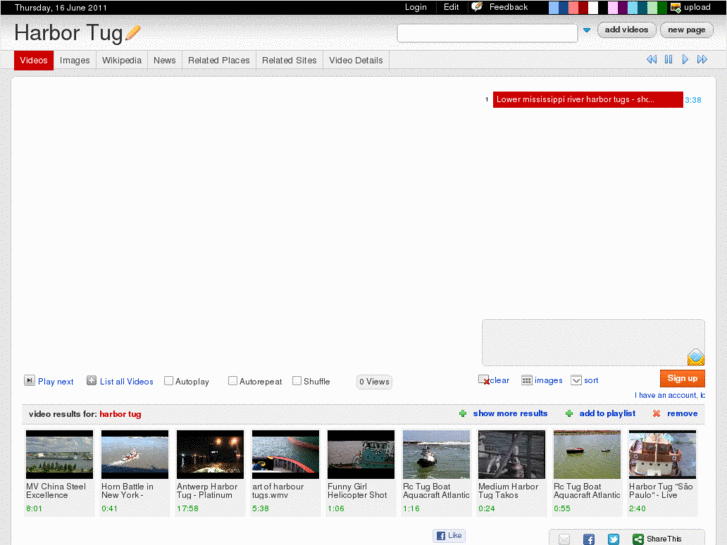The image size is (727, 545).
Task: Click the List all Videos plus icon
Action: tap(92, 381)
